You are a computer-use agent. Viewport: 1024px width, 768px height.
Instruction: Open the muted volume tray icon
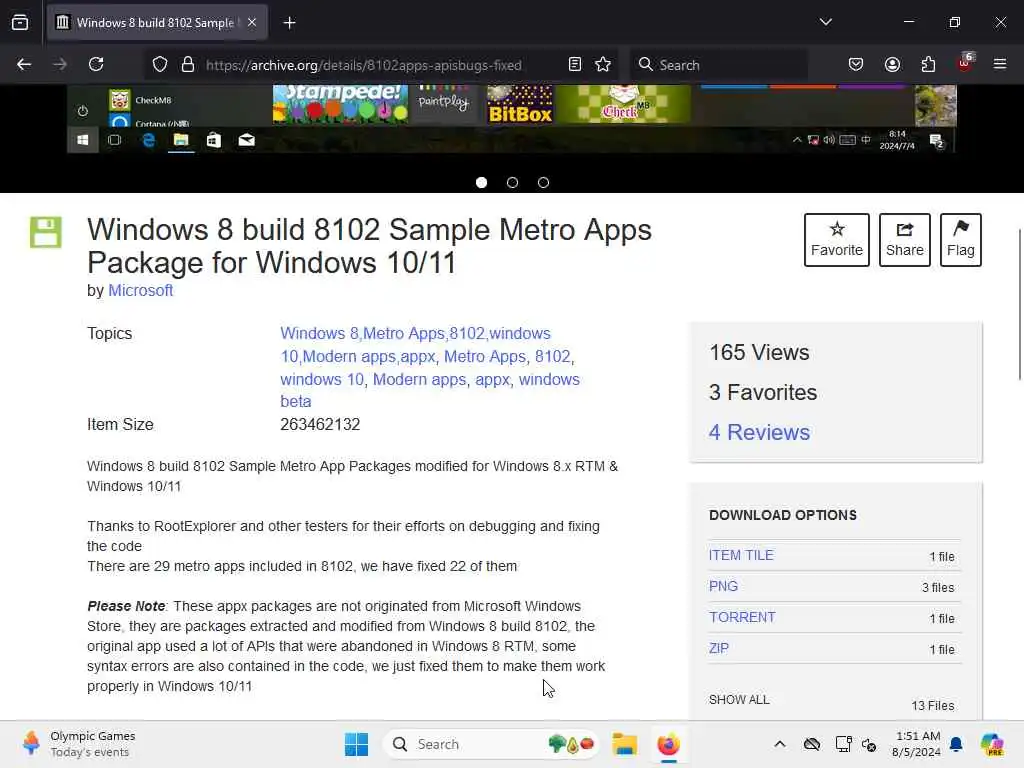869,744
